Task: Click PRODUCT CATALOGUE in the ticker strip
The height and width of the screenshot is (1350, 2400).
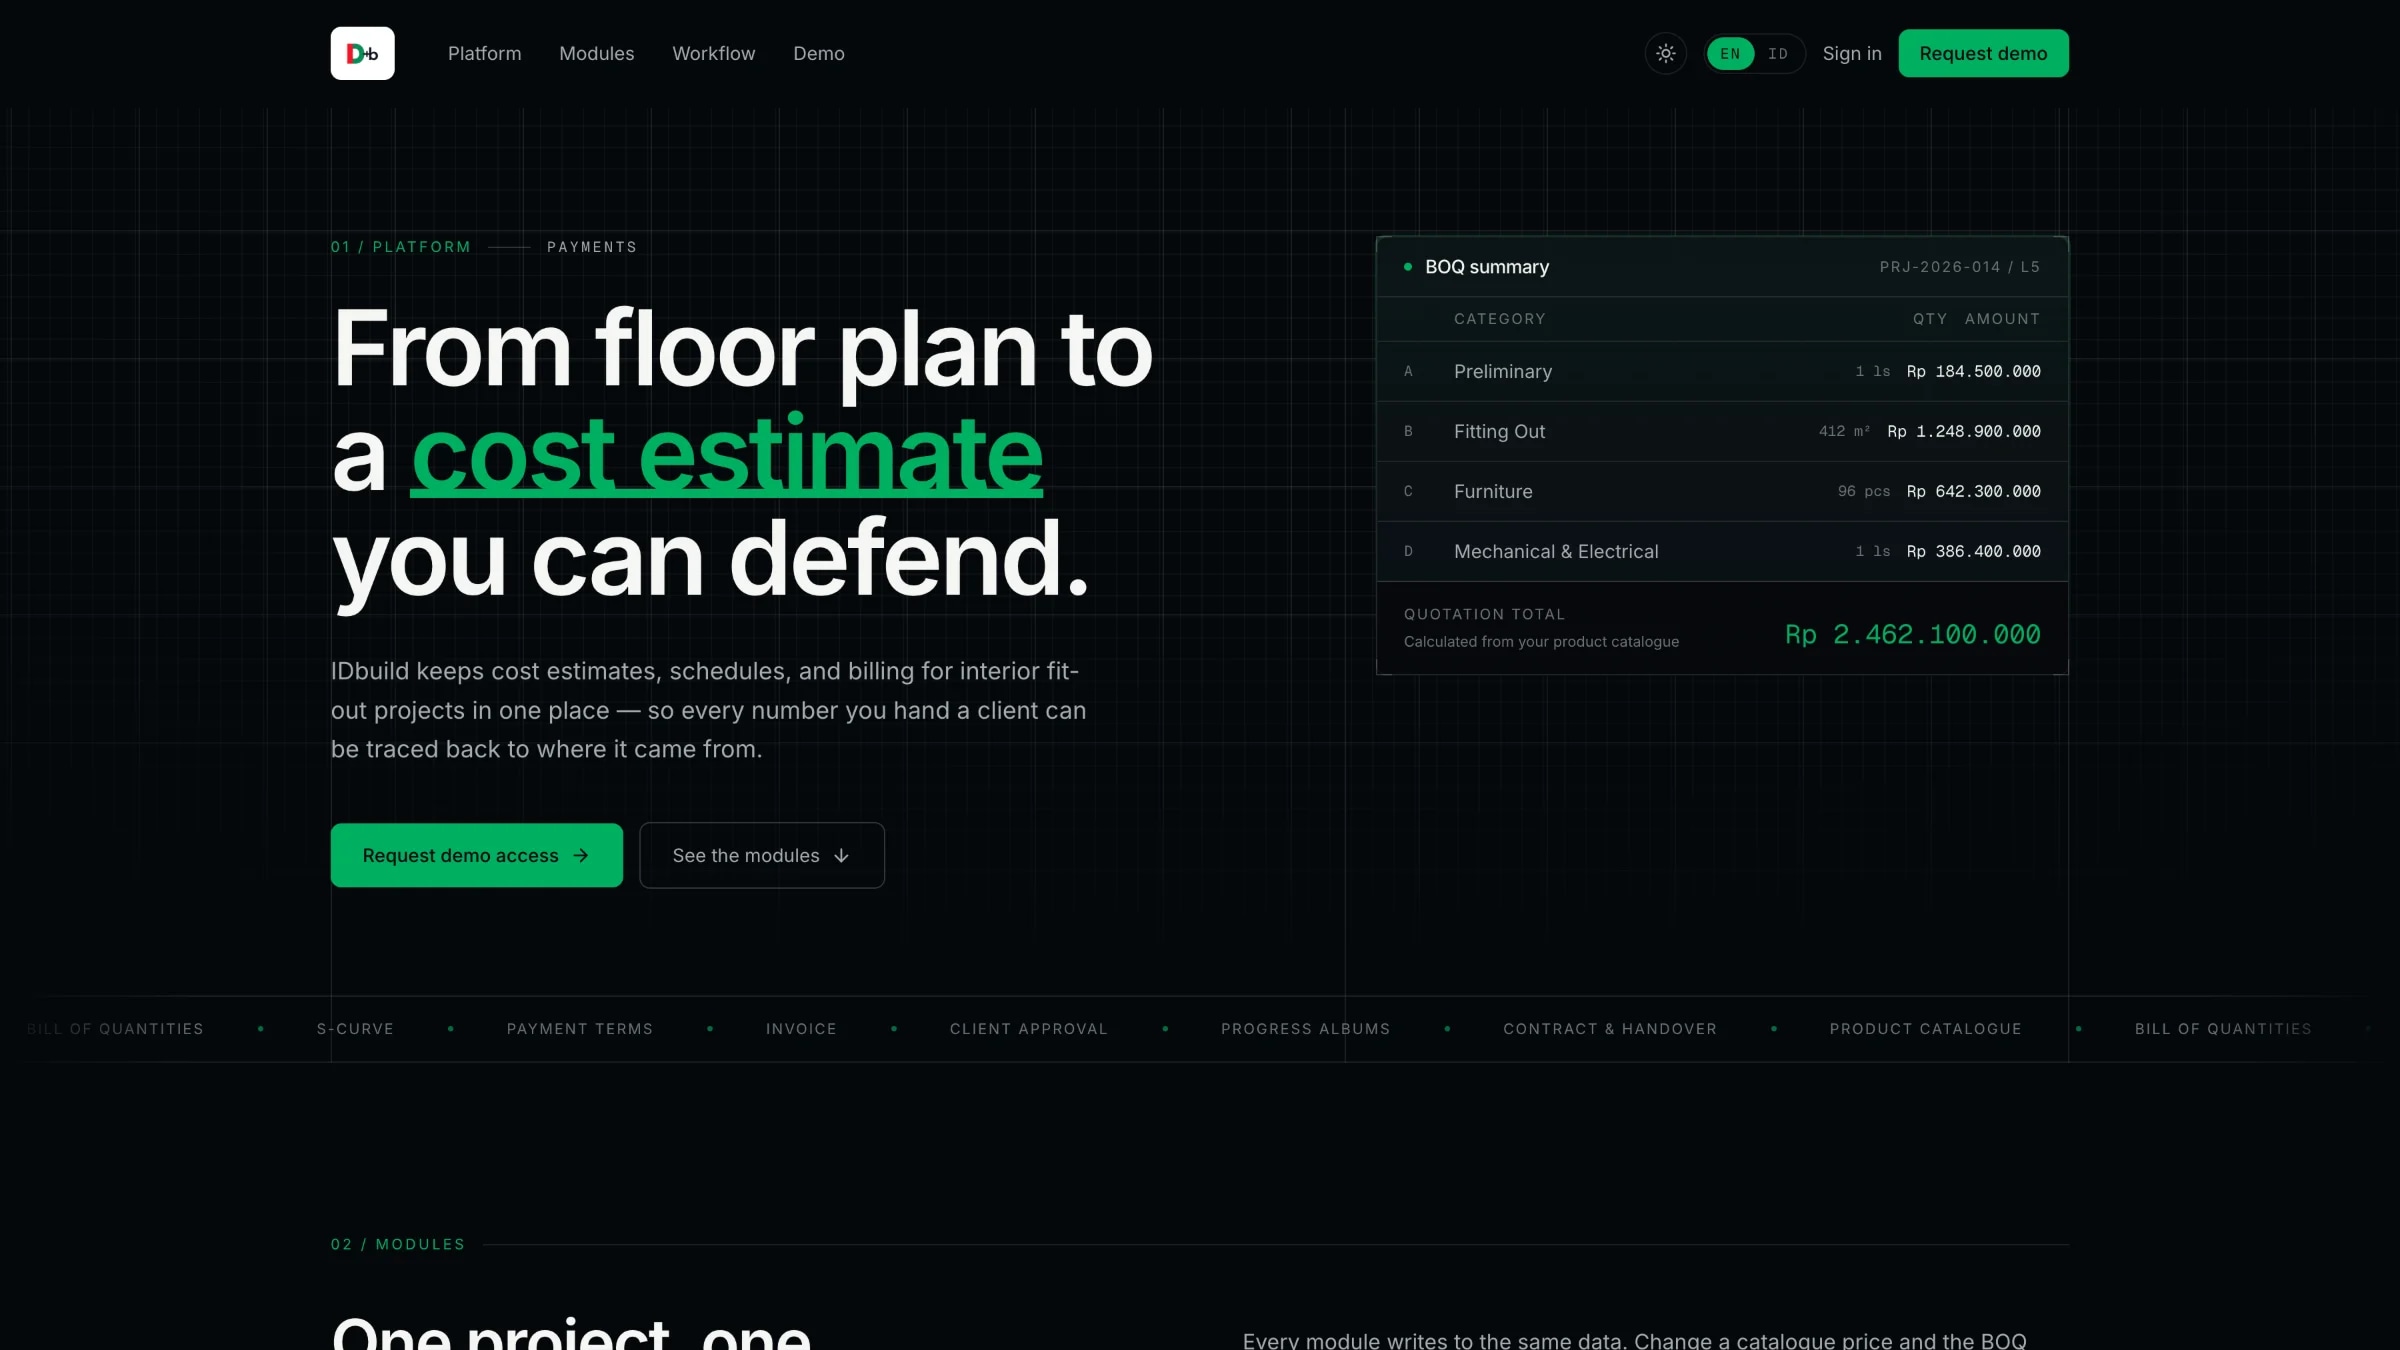Action: click(1925, 1029)
